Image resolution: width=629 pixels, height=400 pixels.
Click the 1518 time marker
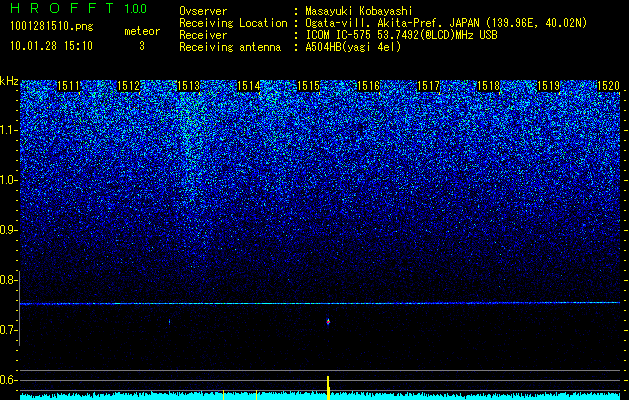[488, 85]
